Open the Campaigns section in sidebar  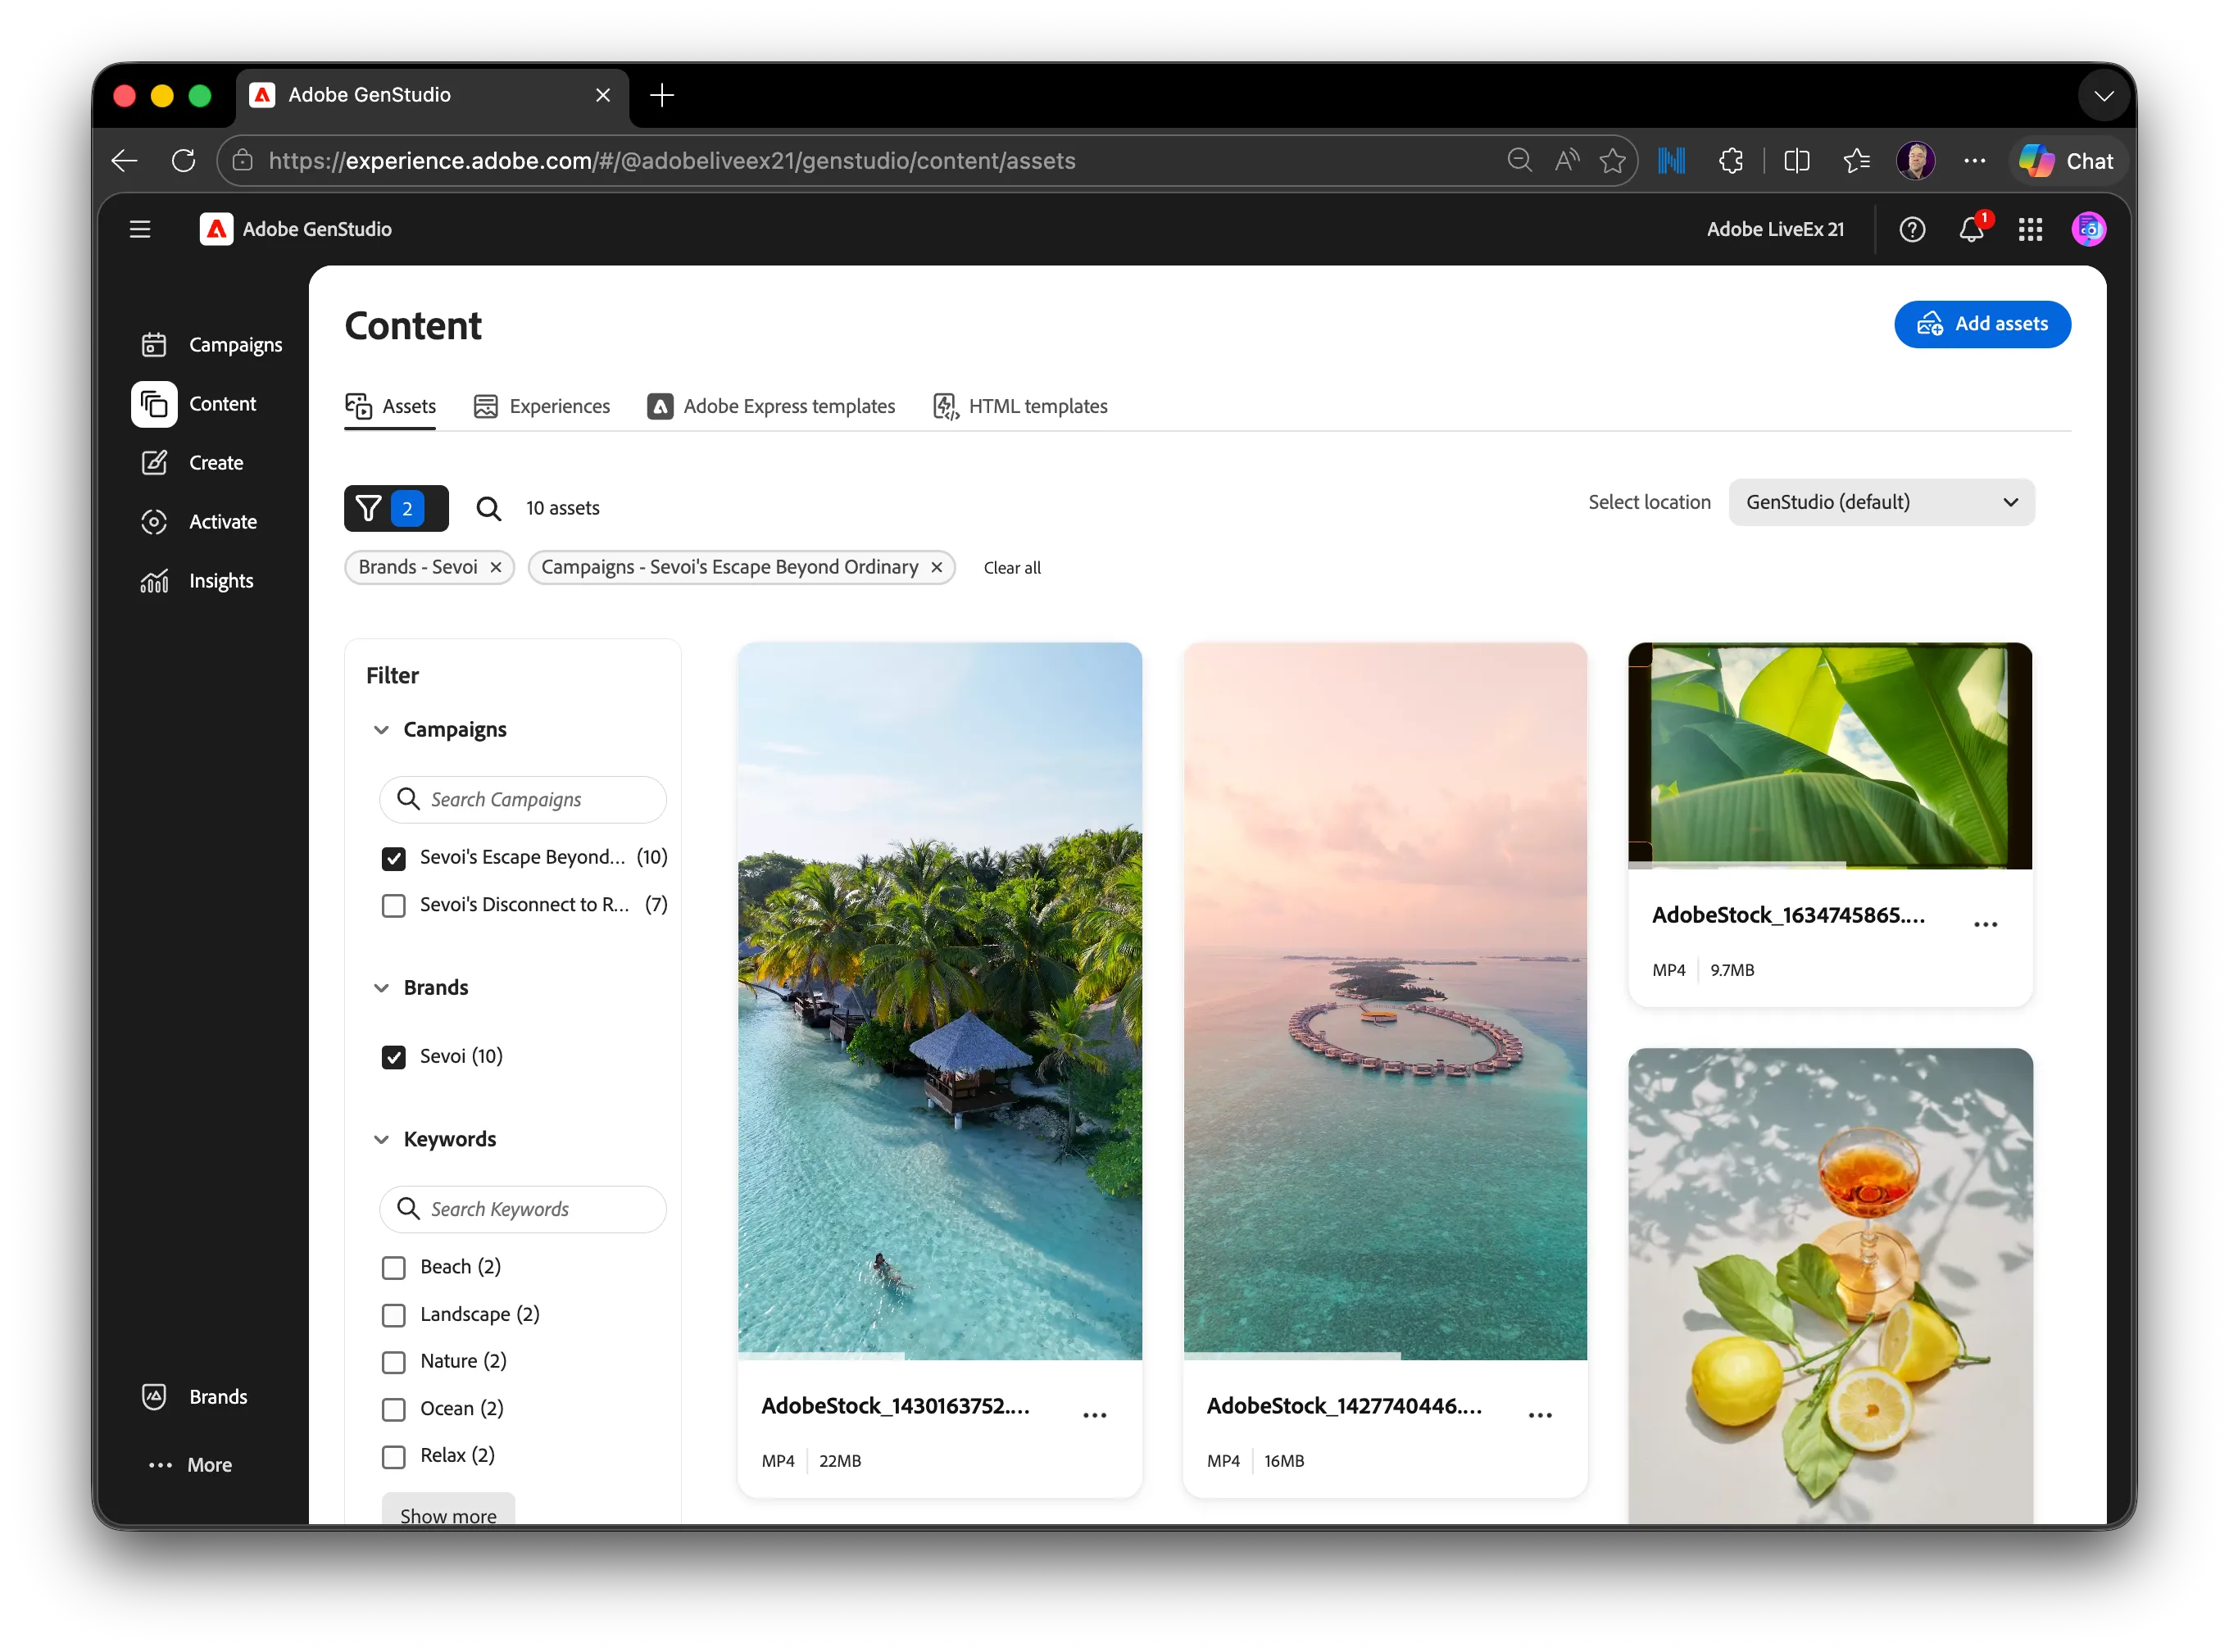(x=211, y=345)
